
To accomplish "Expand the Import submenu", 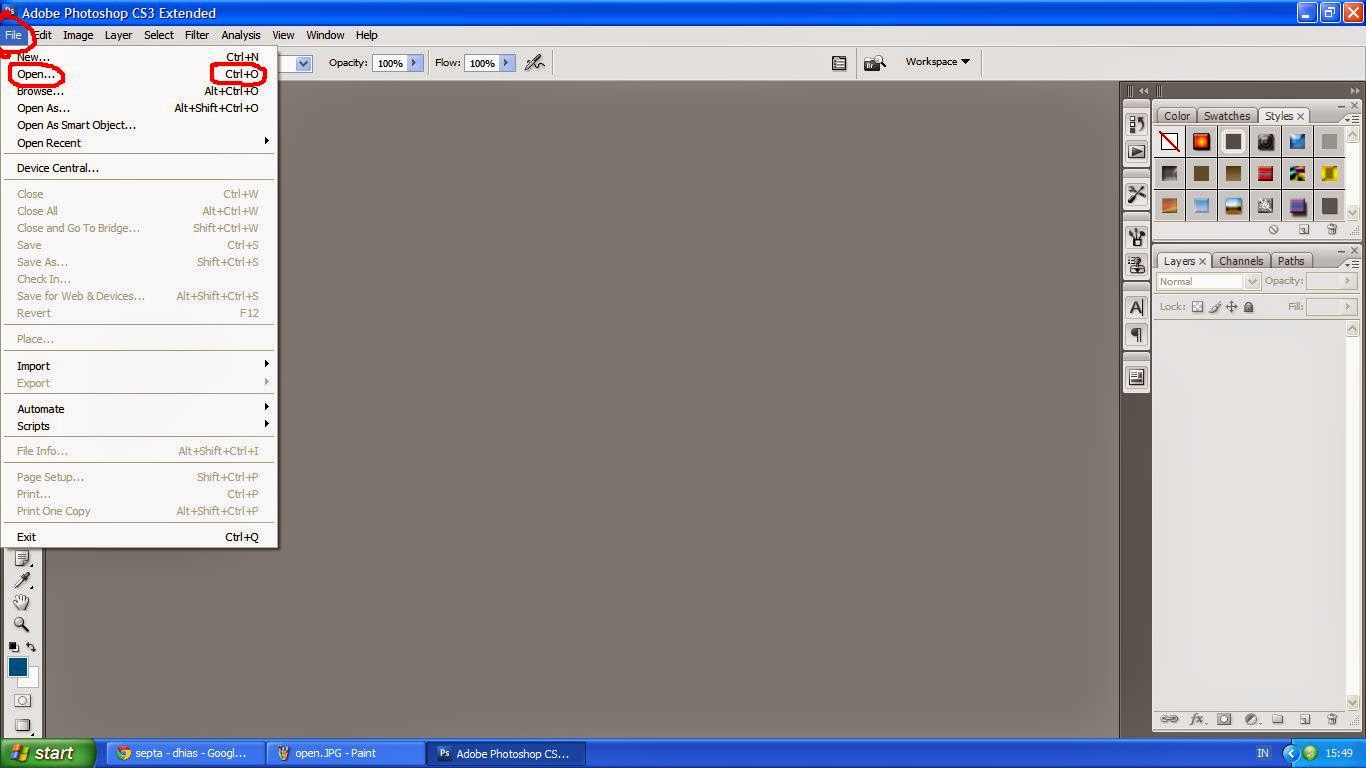I will click(x=139, y=366).
